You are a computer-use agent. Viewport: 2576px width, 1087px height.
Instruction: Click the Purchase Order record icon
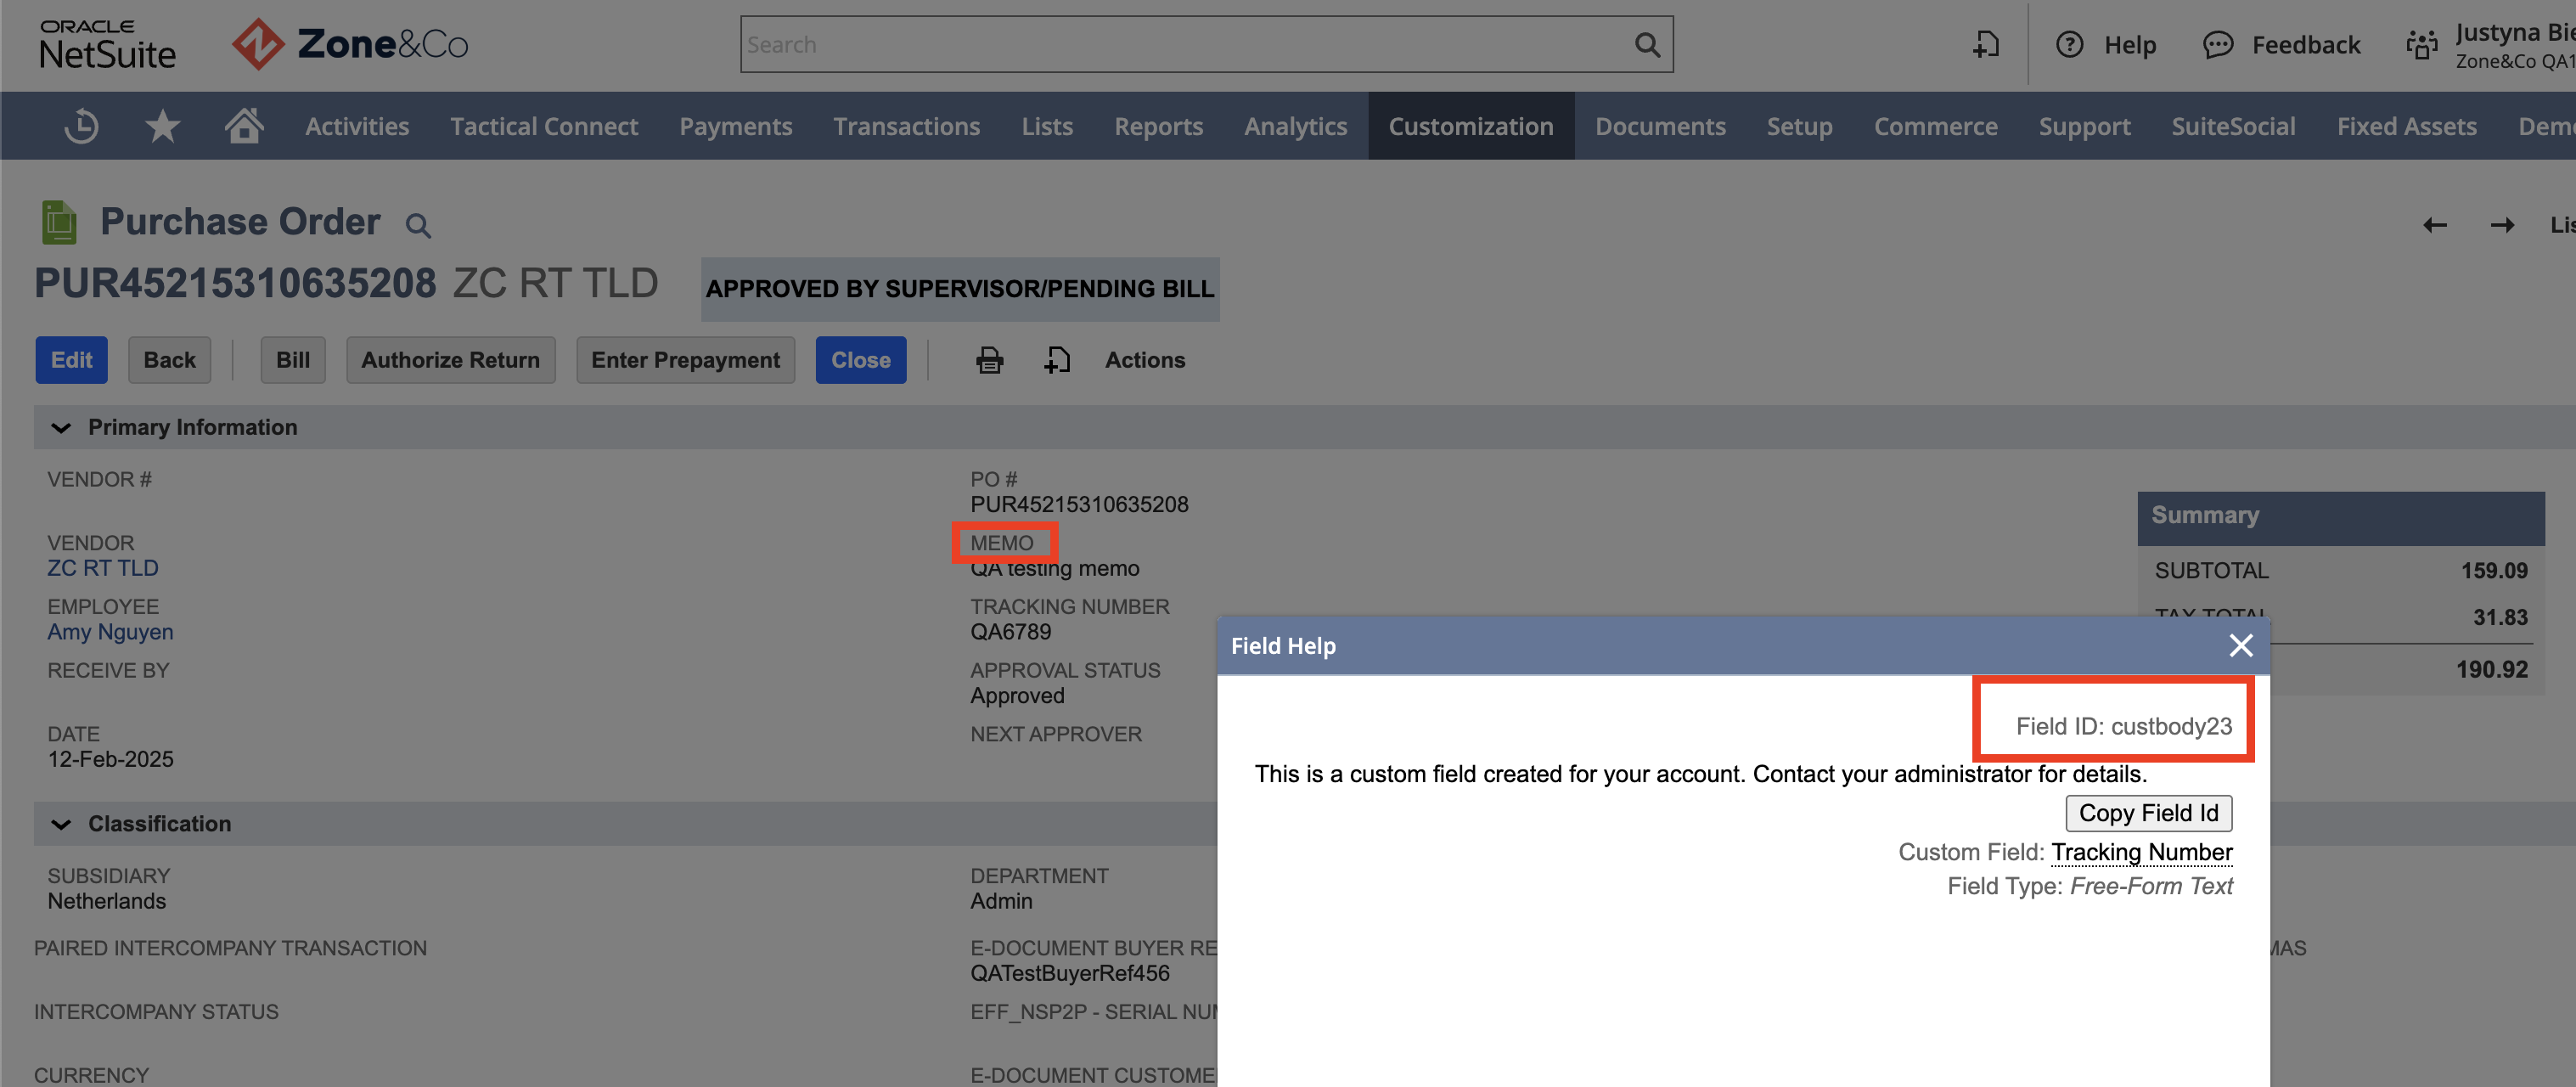tap(59, 222)
